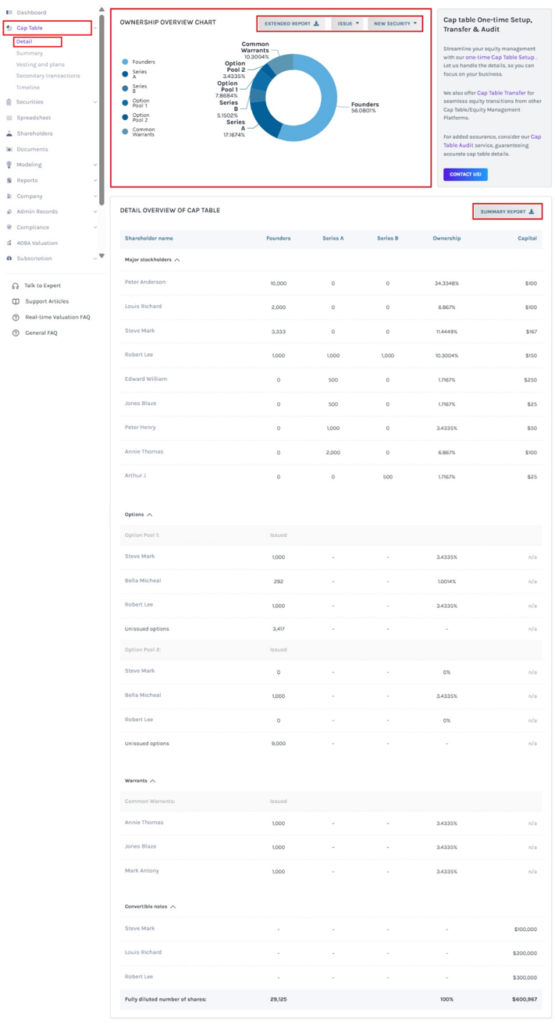
Task: Expand the Modeling sidebar chevron
Action: 95,165
